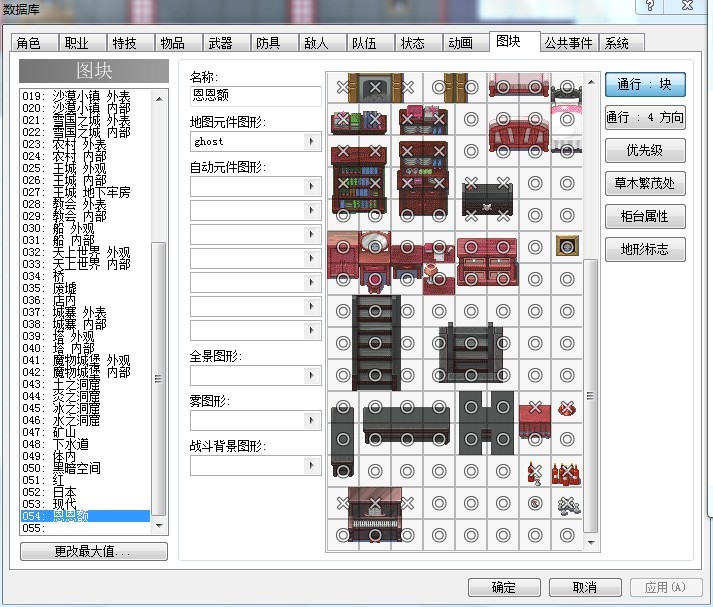713x607 pixels.
Task: Click the red sofa tile
Action: click(x=518, y=135)
